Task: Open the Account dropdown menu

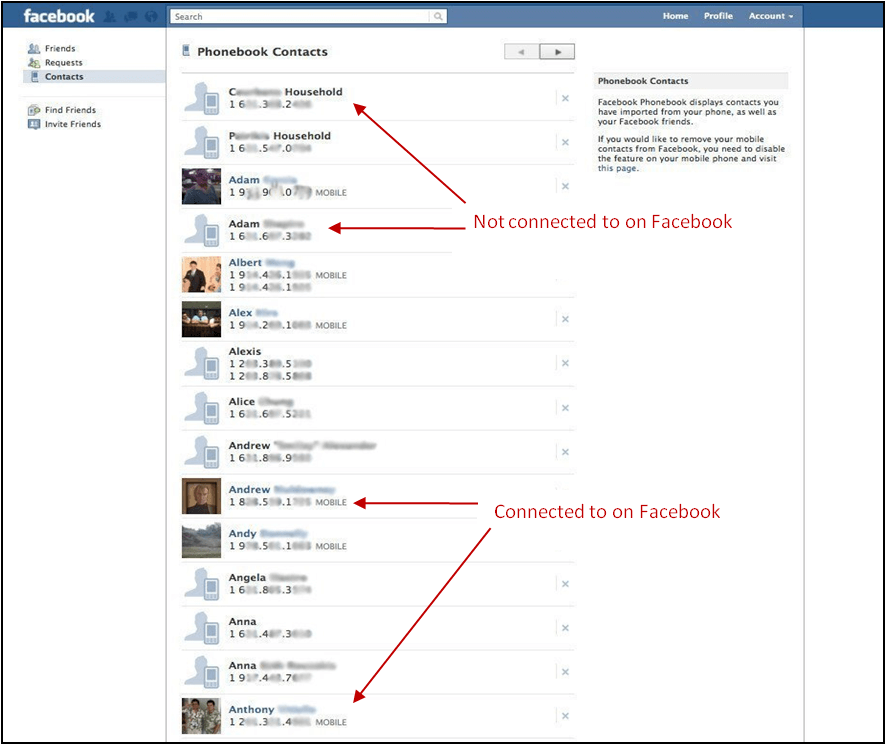Action: point(769,16)
